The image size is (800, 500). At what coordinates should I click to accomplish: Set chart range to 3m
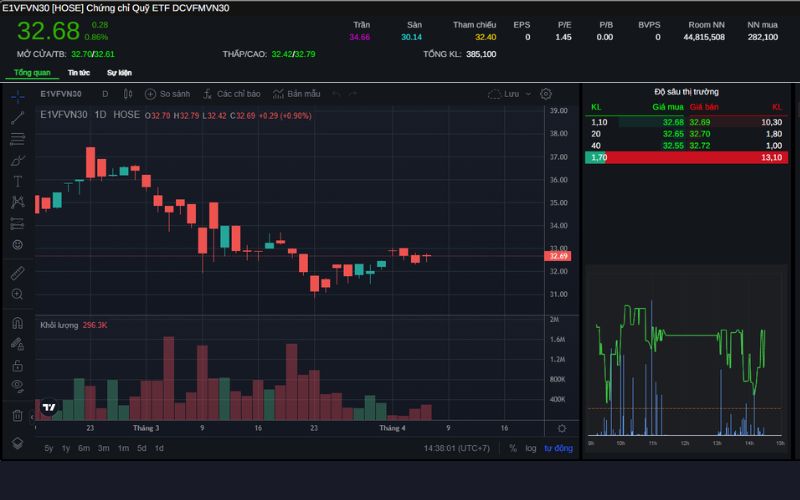(104, 448)
